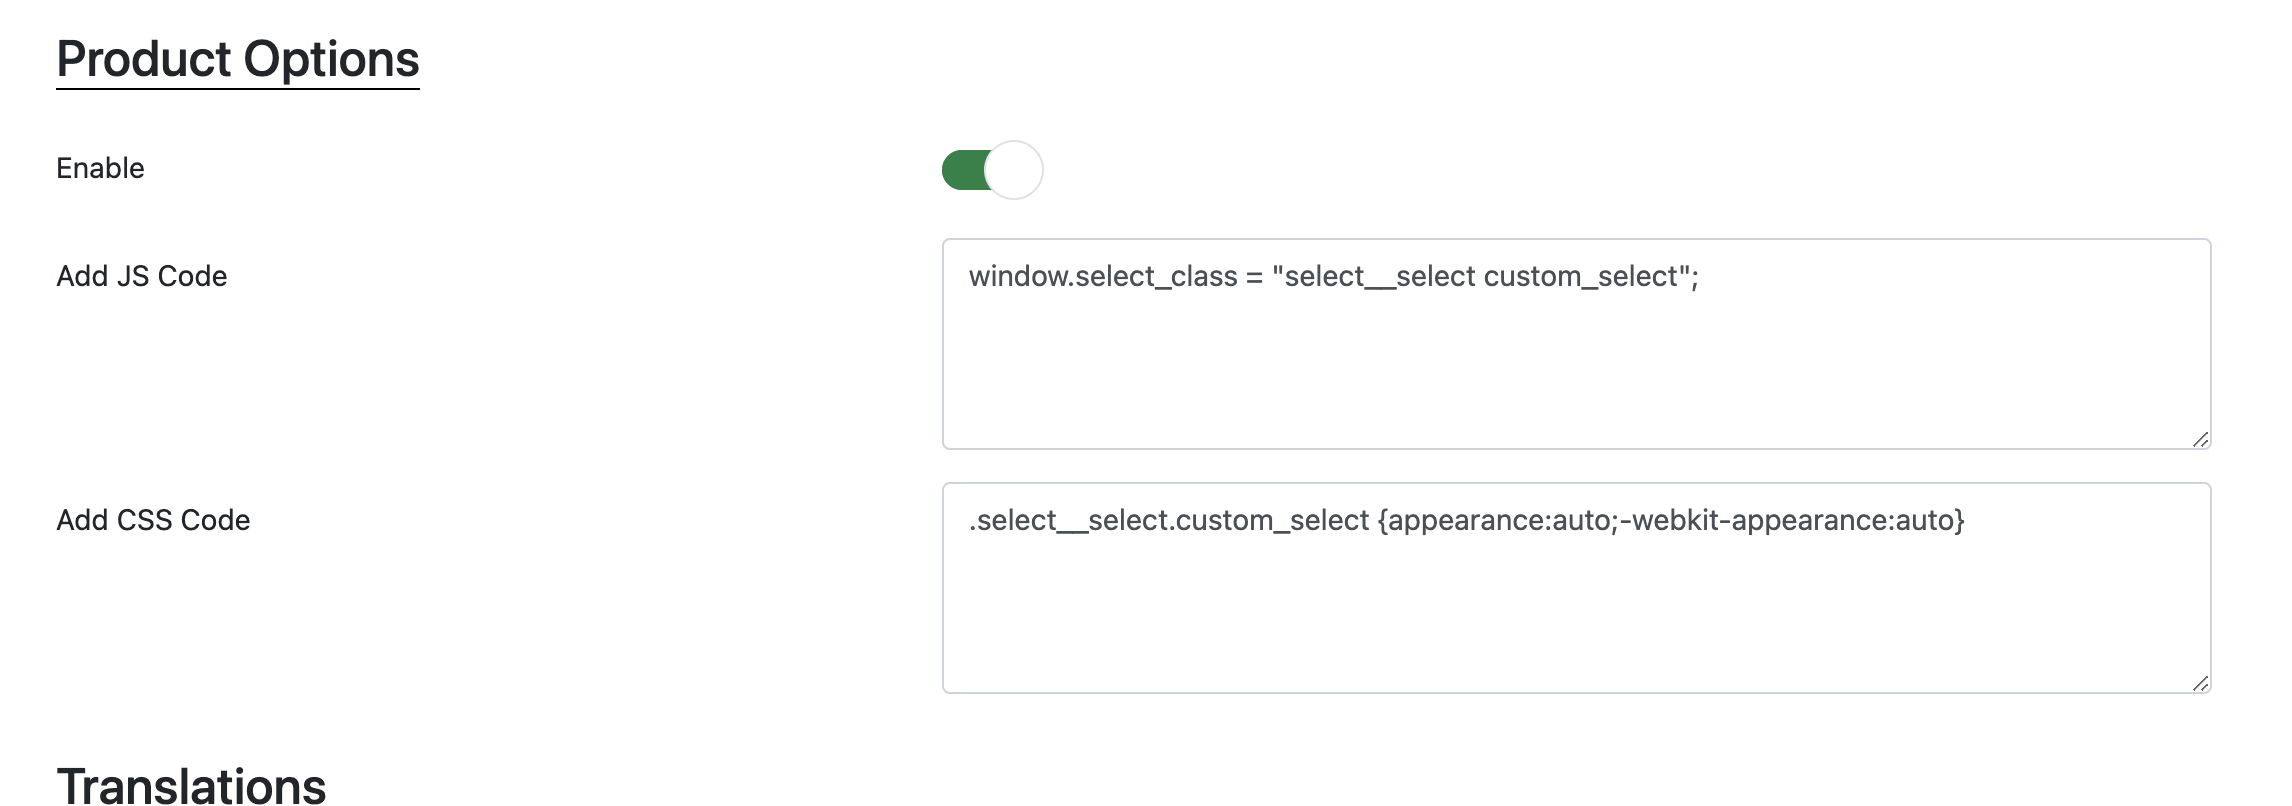
Task: Grab the Add JS Code textarea resize handle
Action: coord(2199,439)
